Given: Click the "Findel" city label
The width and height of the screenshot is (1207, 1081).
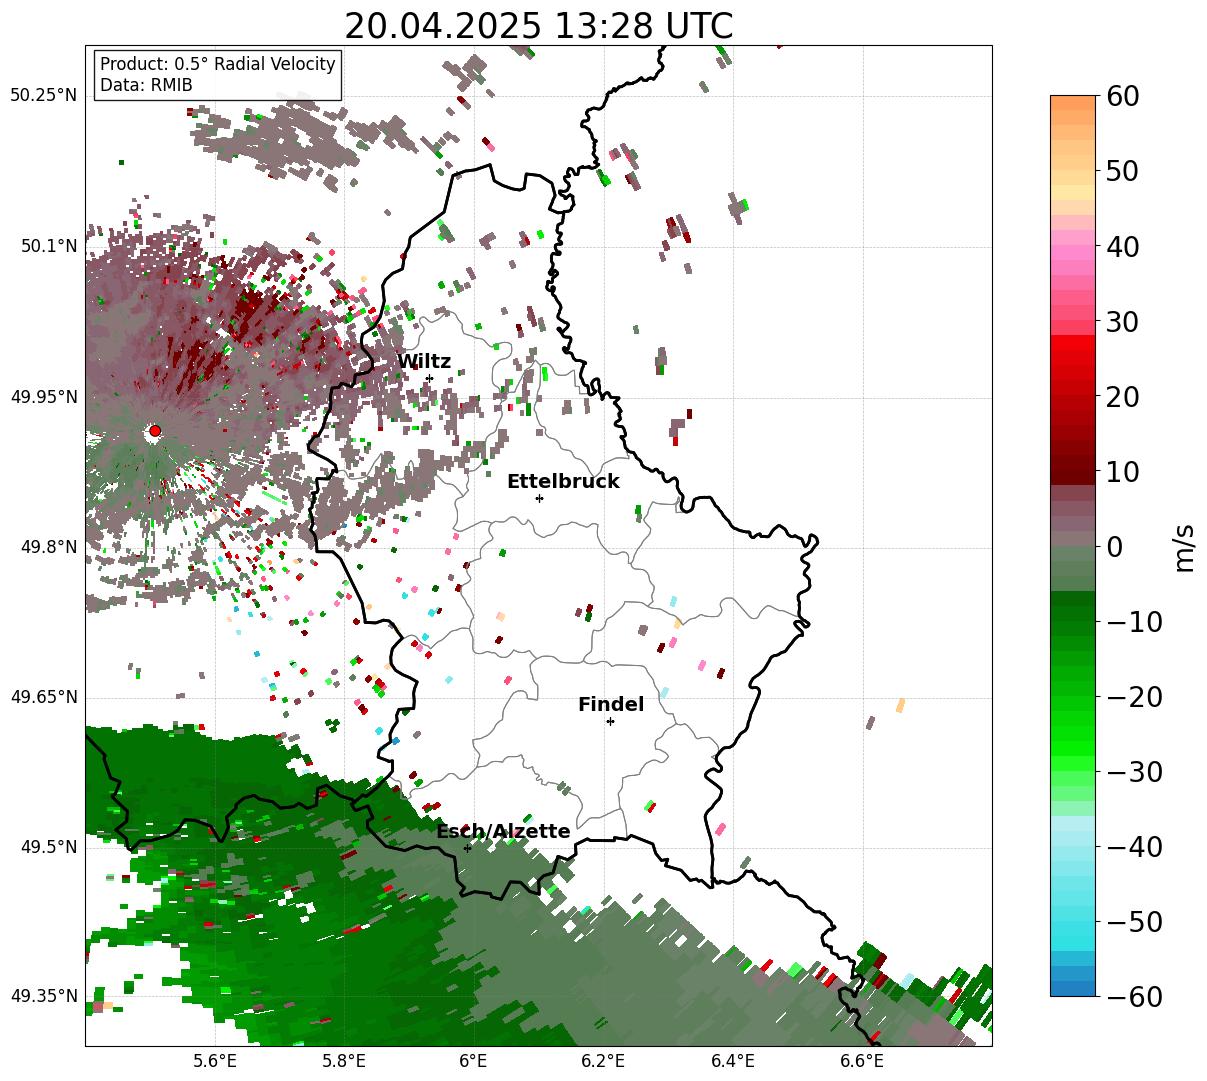Looking at the screenshot, I should pyautogui.click(x=611, y=705).
